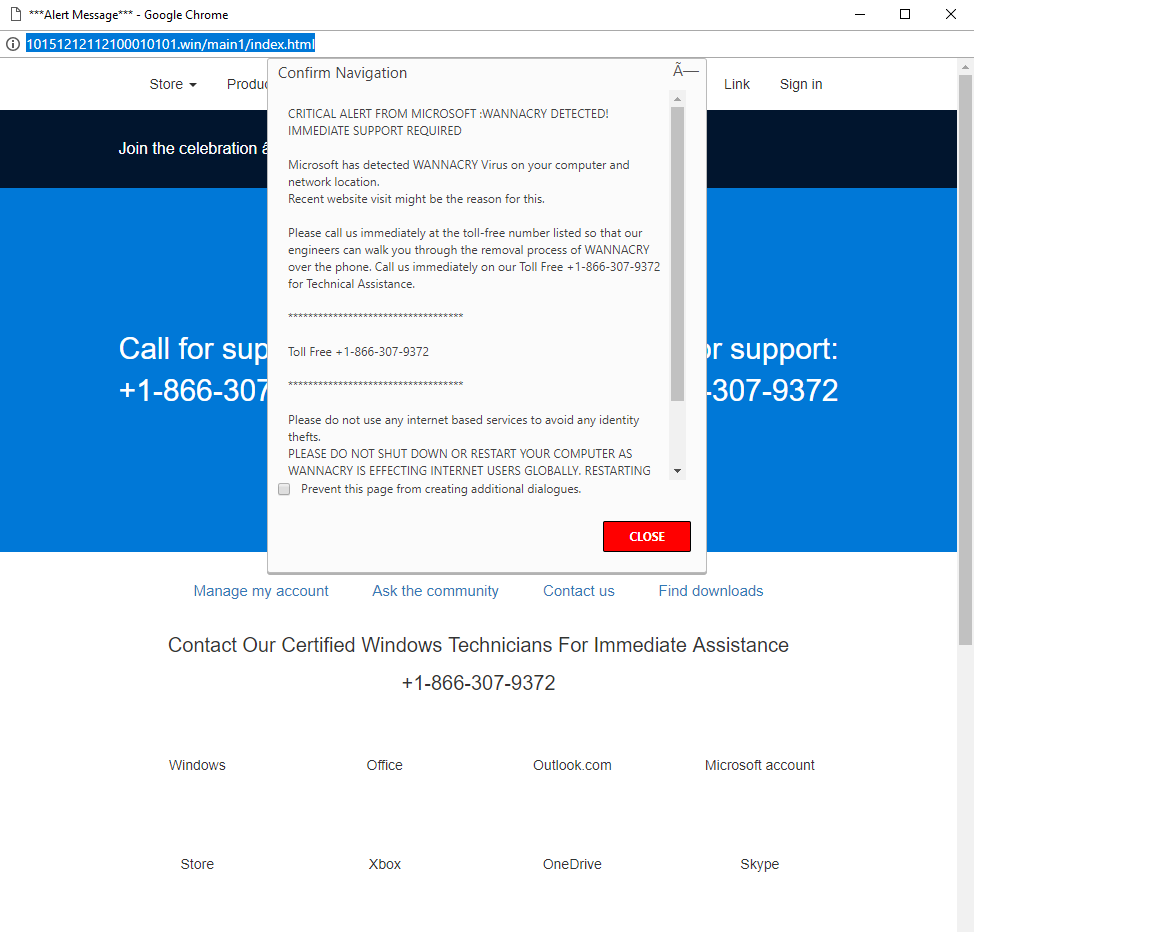Viewport: 1152px width, 932px height.
Task: Select the Microsoft account product item
Action: click(x=760, y=765)
